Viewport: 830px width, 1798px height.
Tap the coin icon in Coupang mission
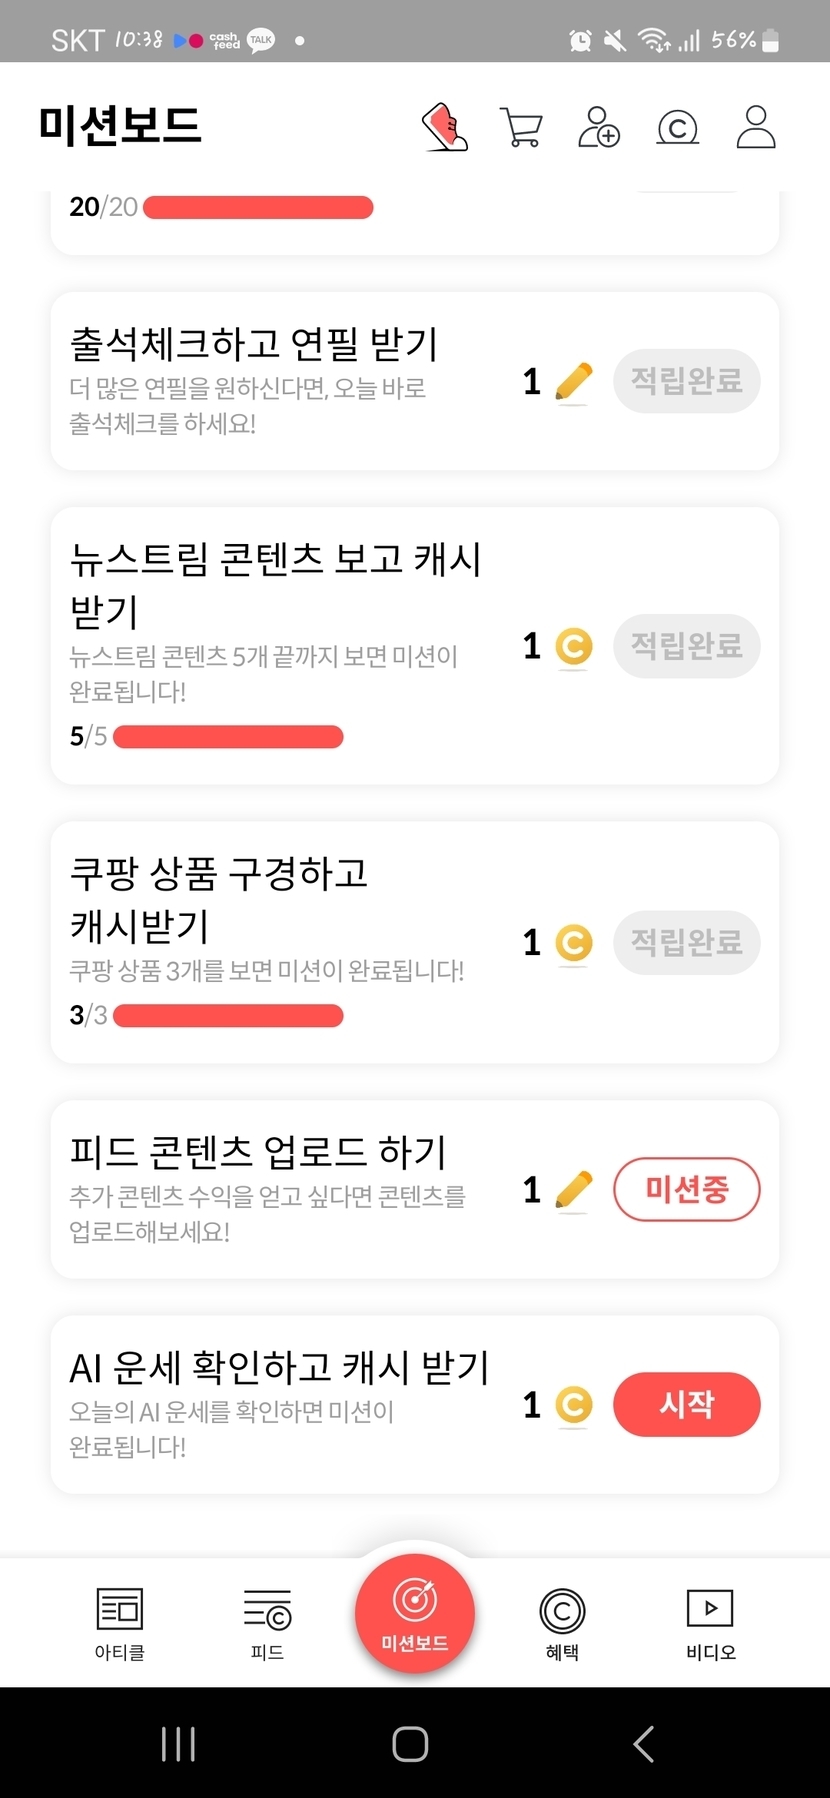pyautogui.click(x=573, y=943)
